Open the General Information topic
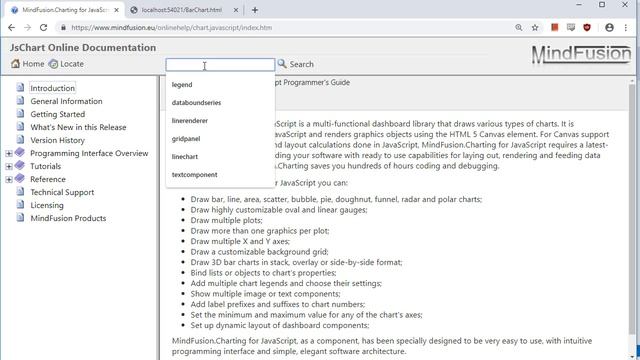 pyautogui.click(x=66, y=101)
